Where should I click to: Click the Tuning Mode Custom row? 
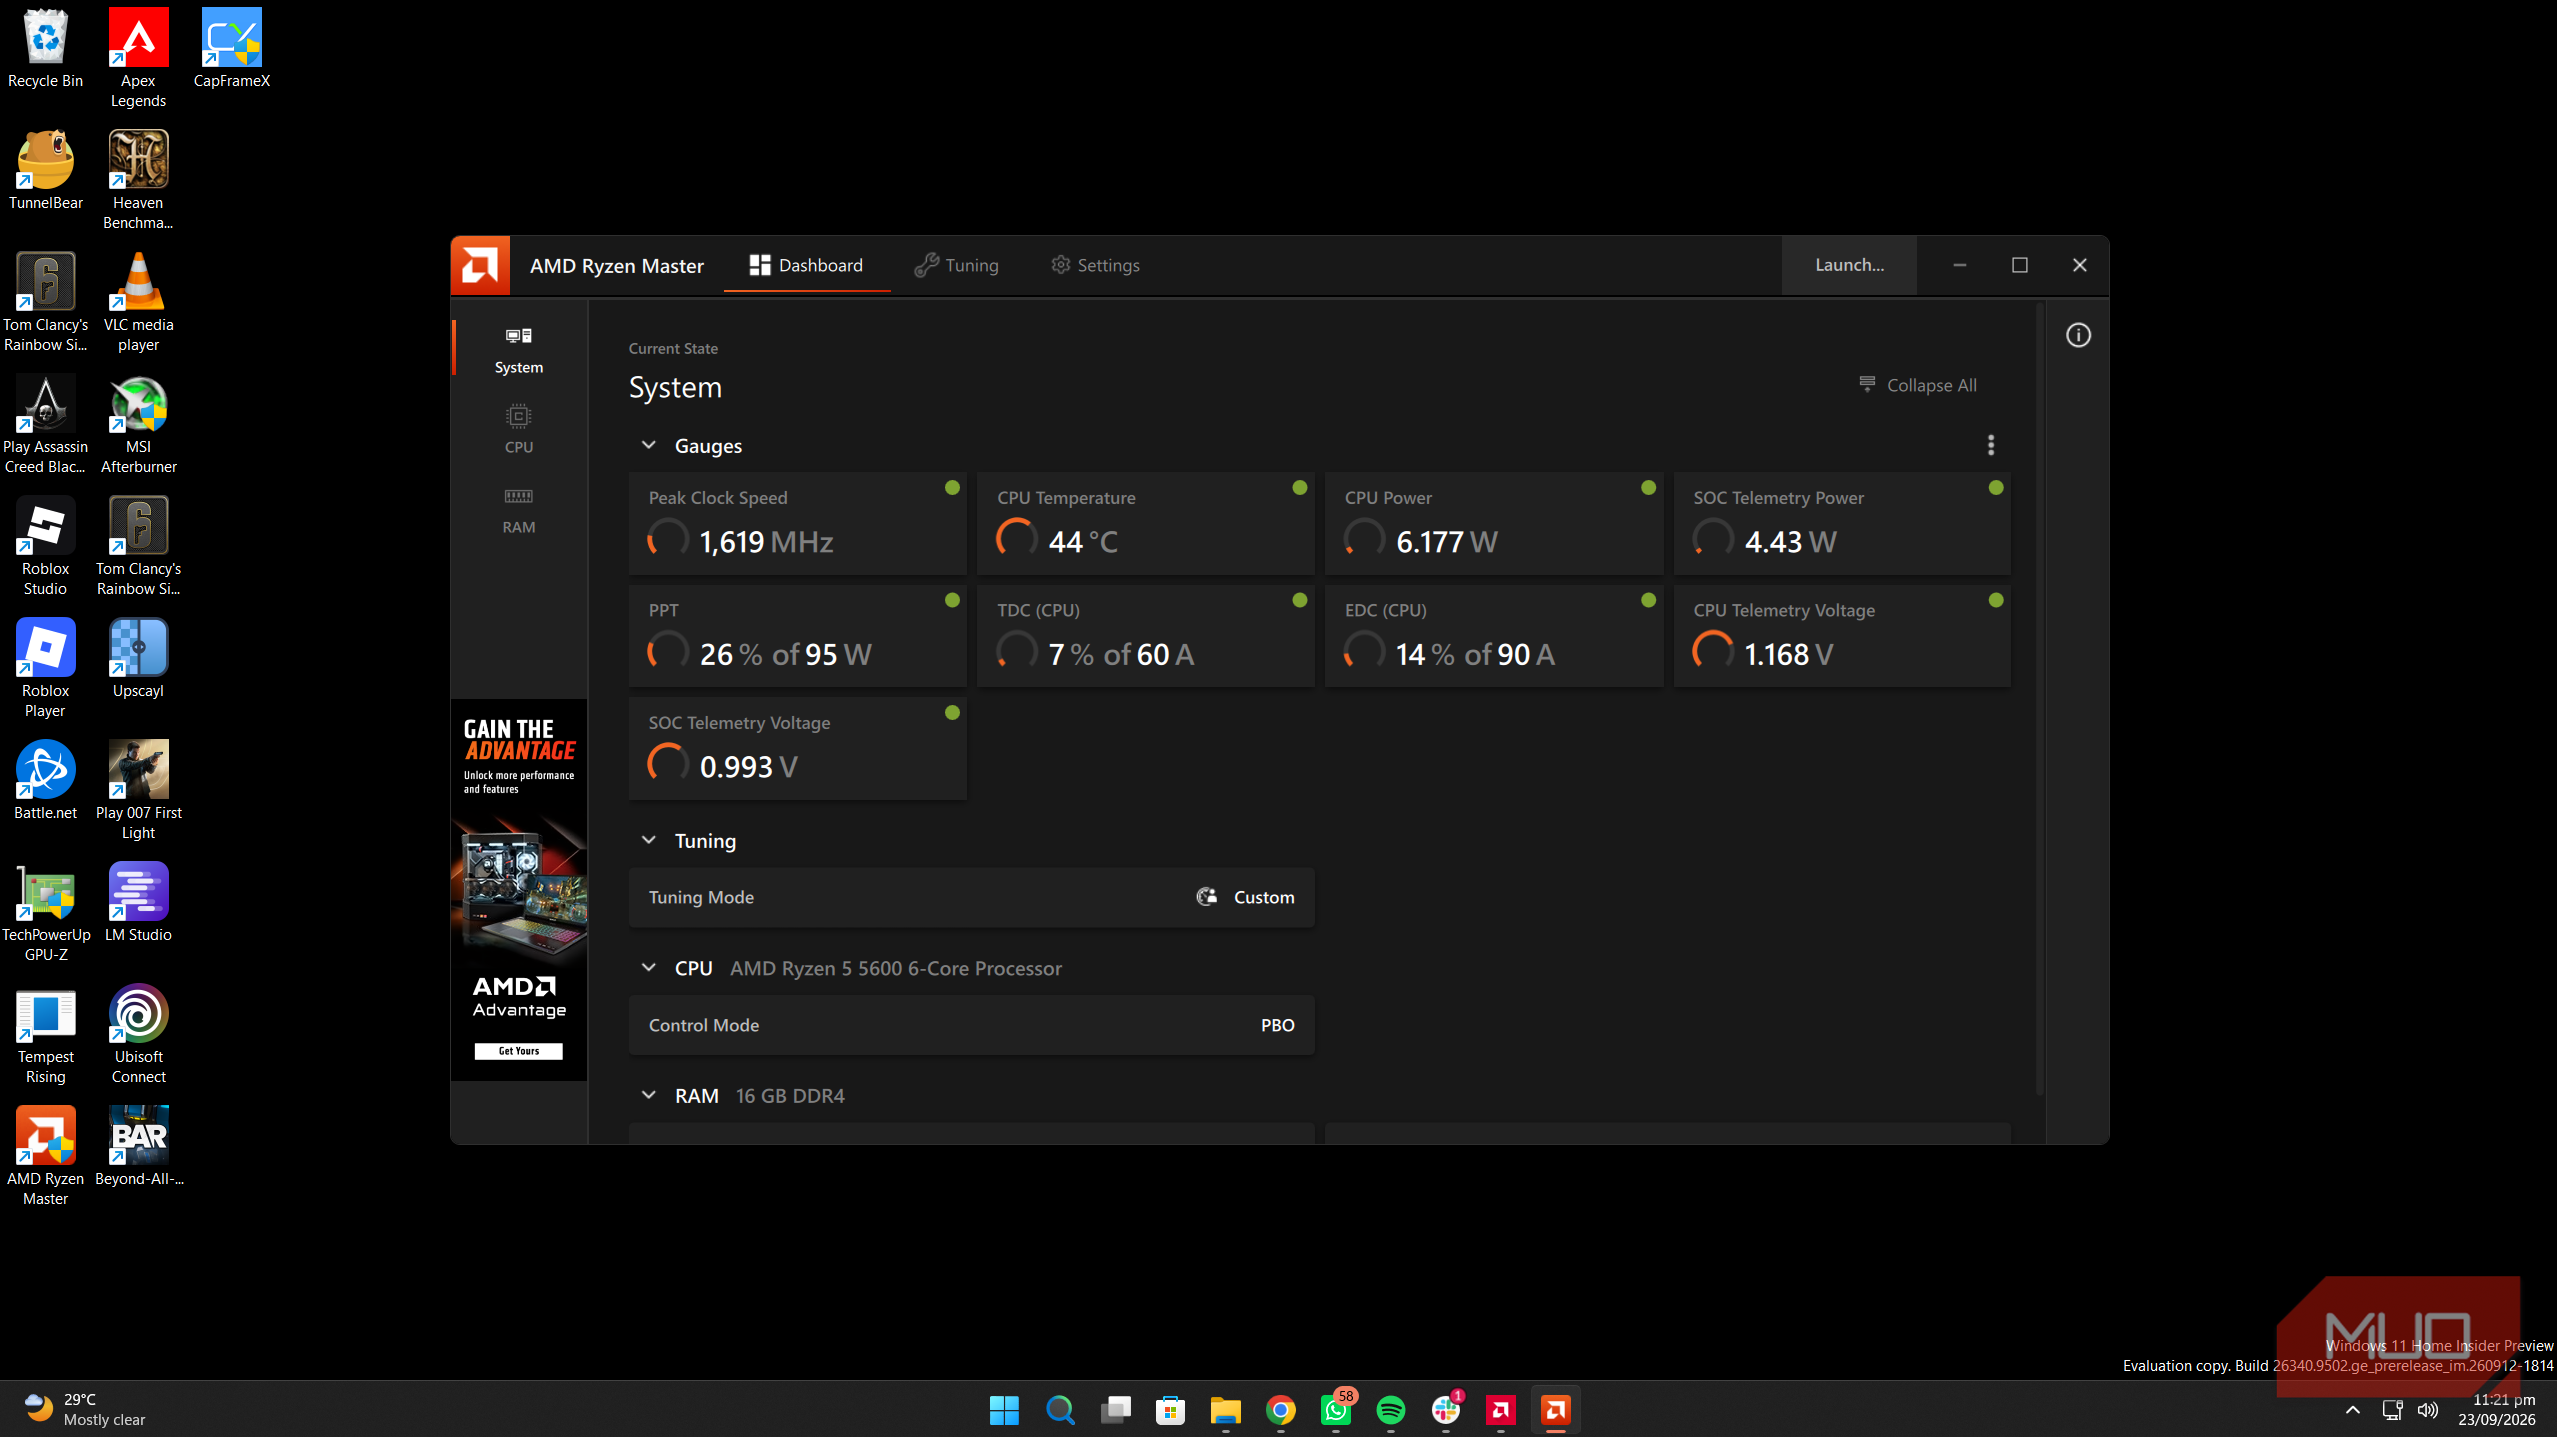tap(971, 897)
